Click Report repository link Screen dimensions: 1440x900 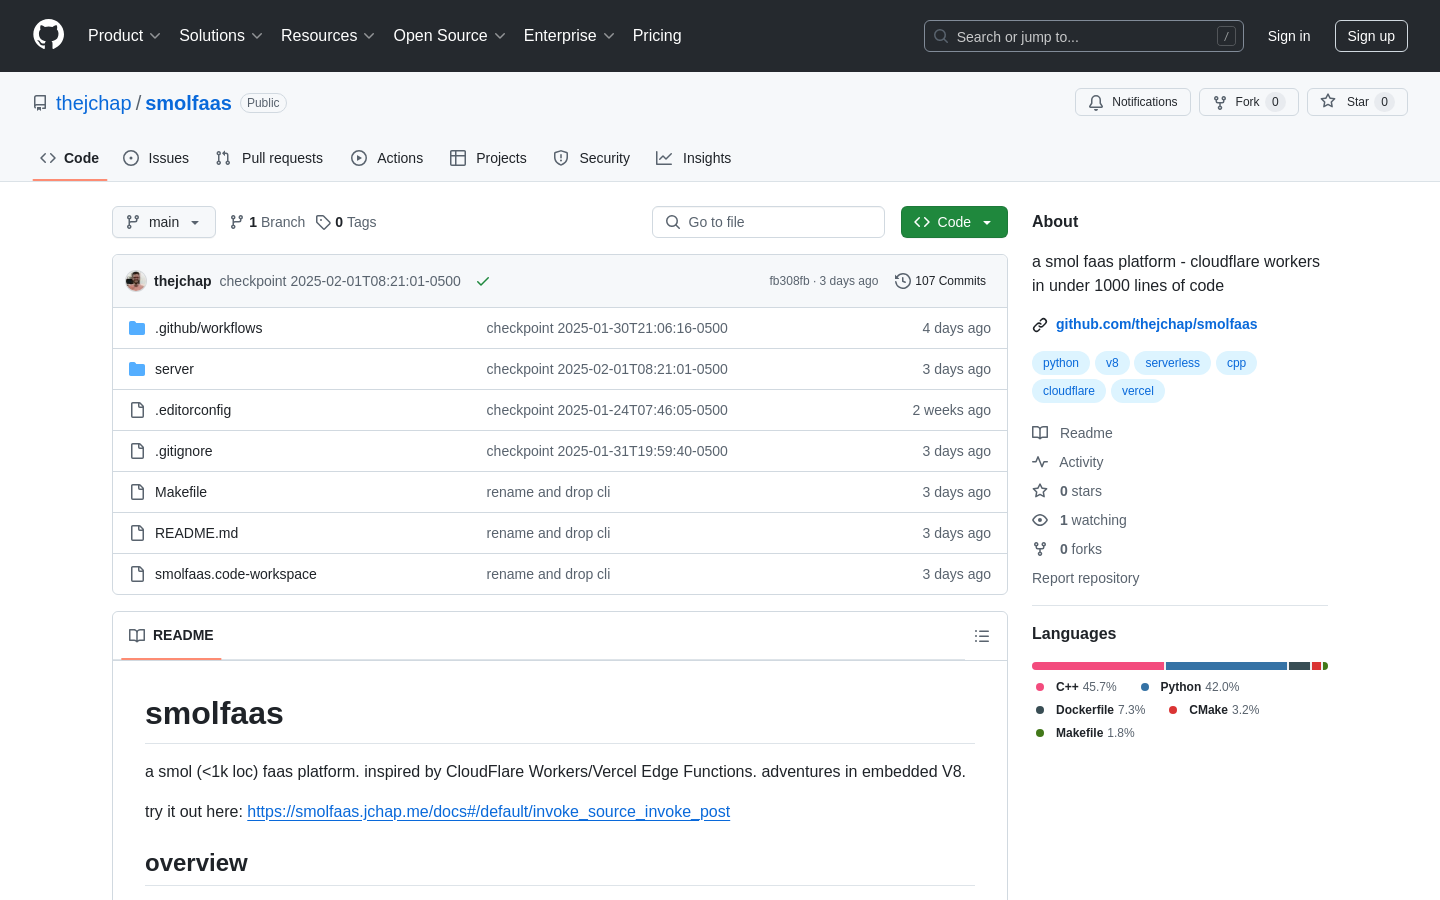(x=1085, y=578)
